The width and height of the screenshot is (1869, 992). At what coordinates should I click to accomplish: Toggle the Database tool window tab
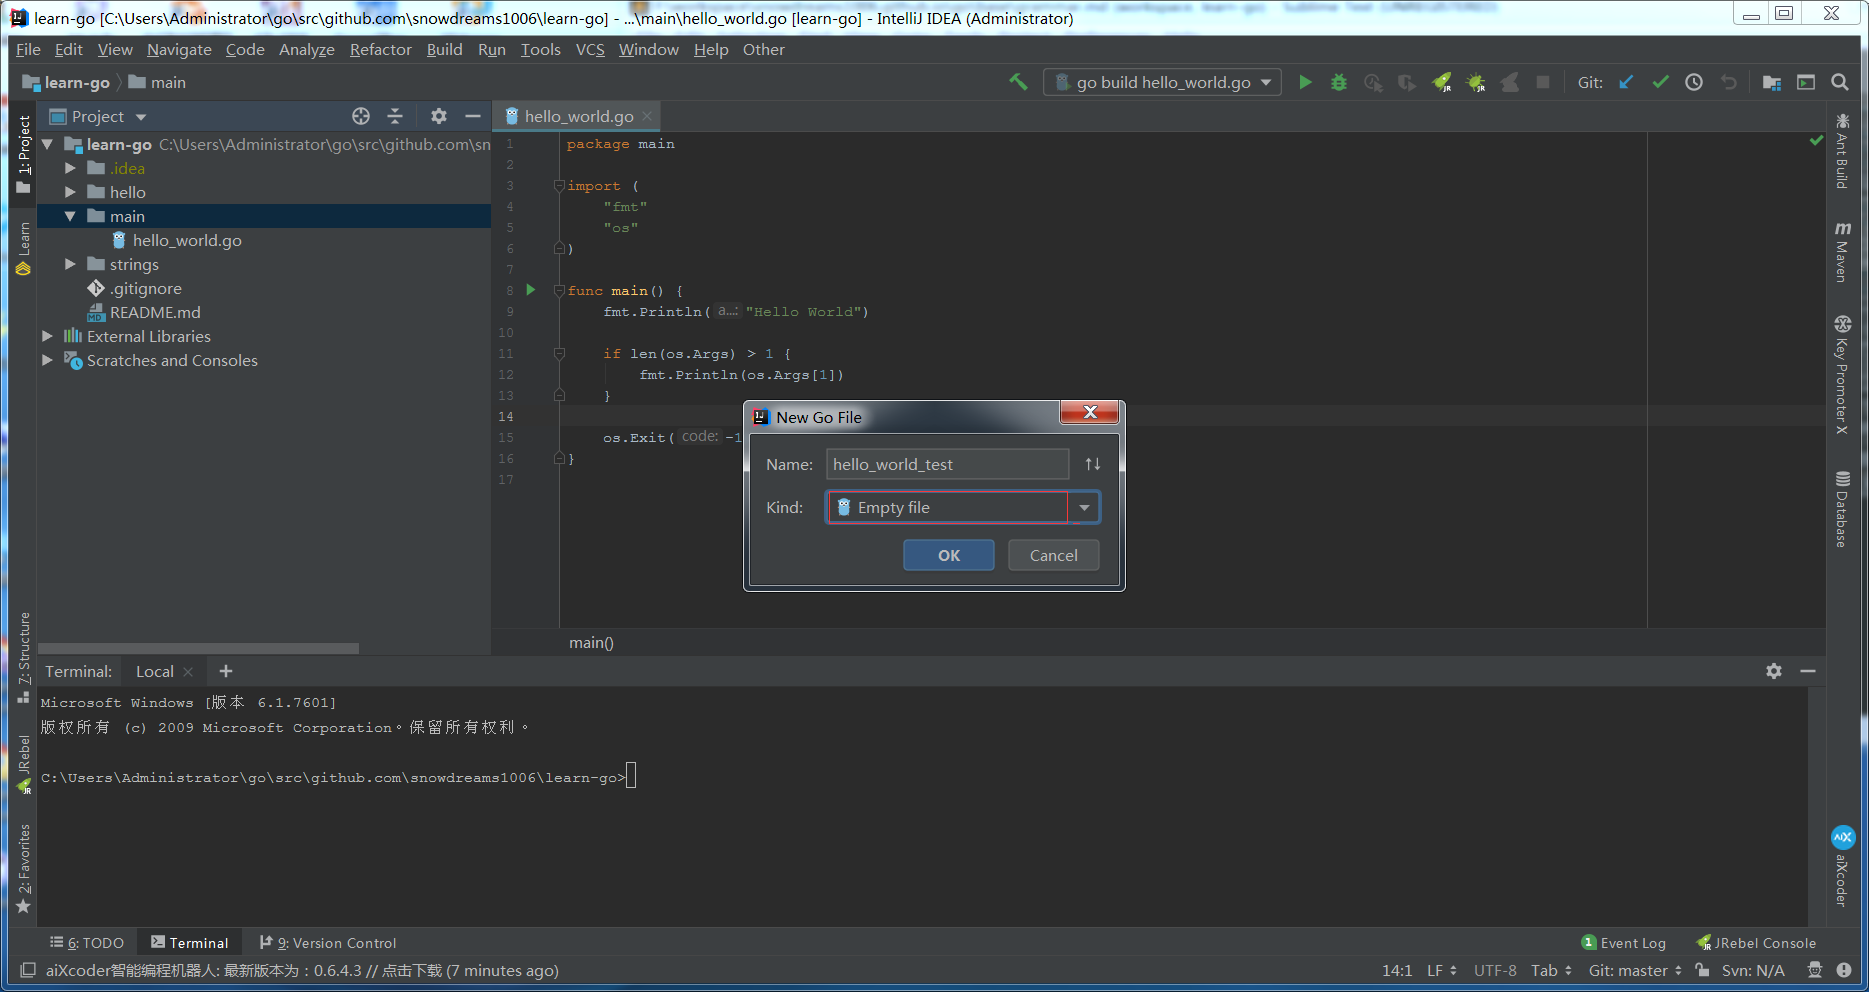click(x=1842, y=509)
